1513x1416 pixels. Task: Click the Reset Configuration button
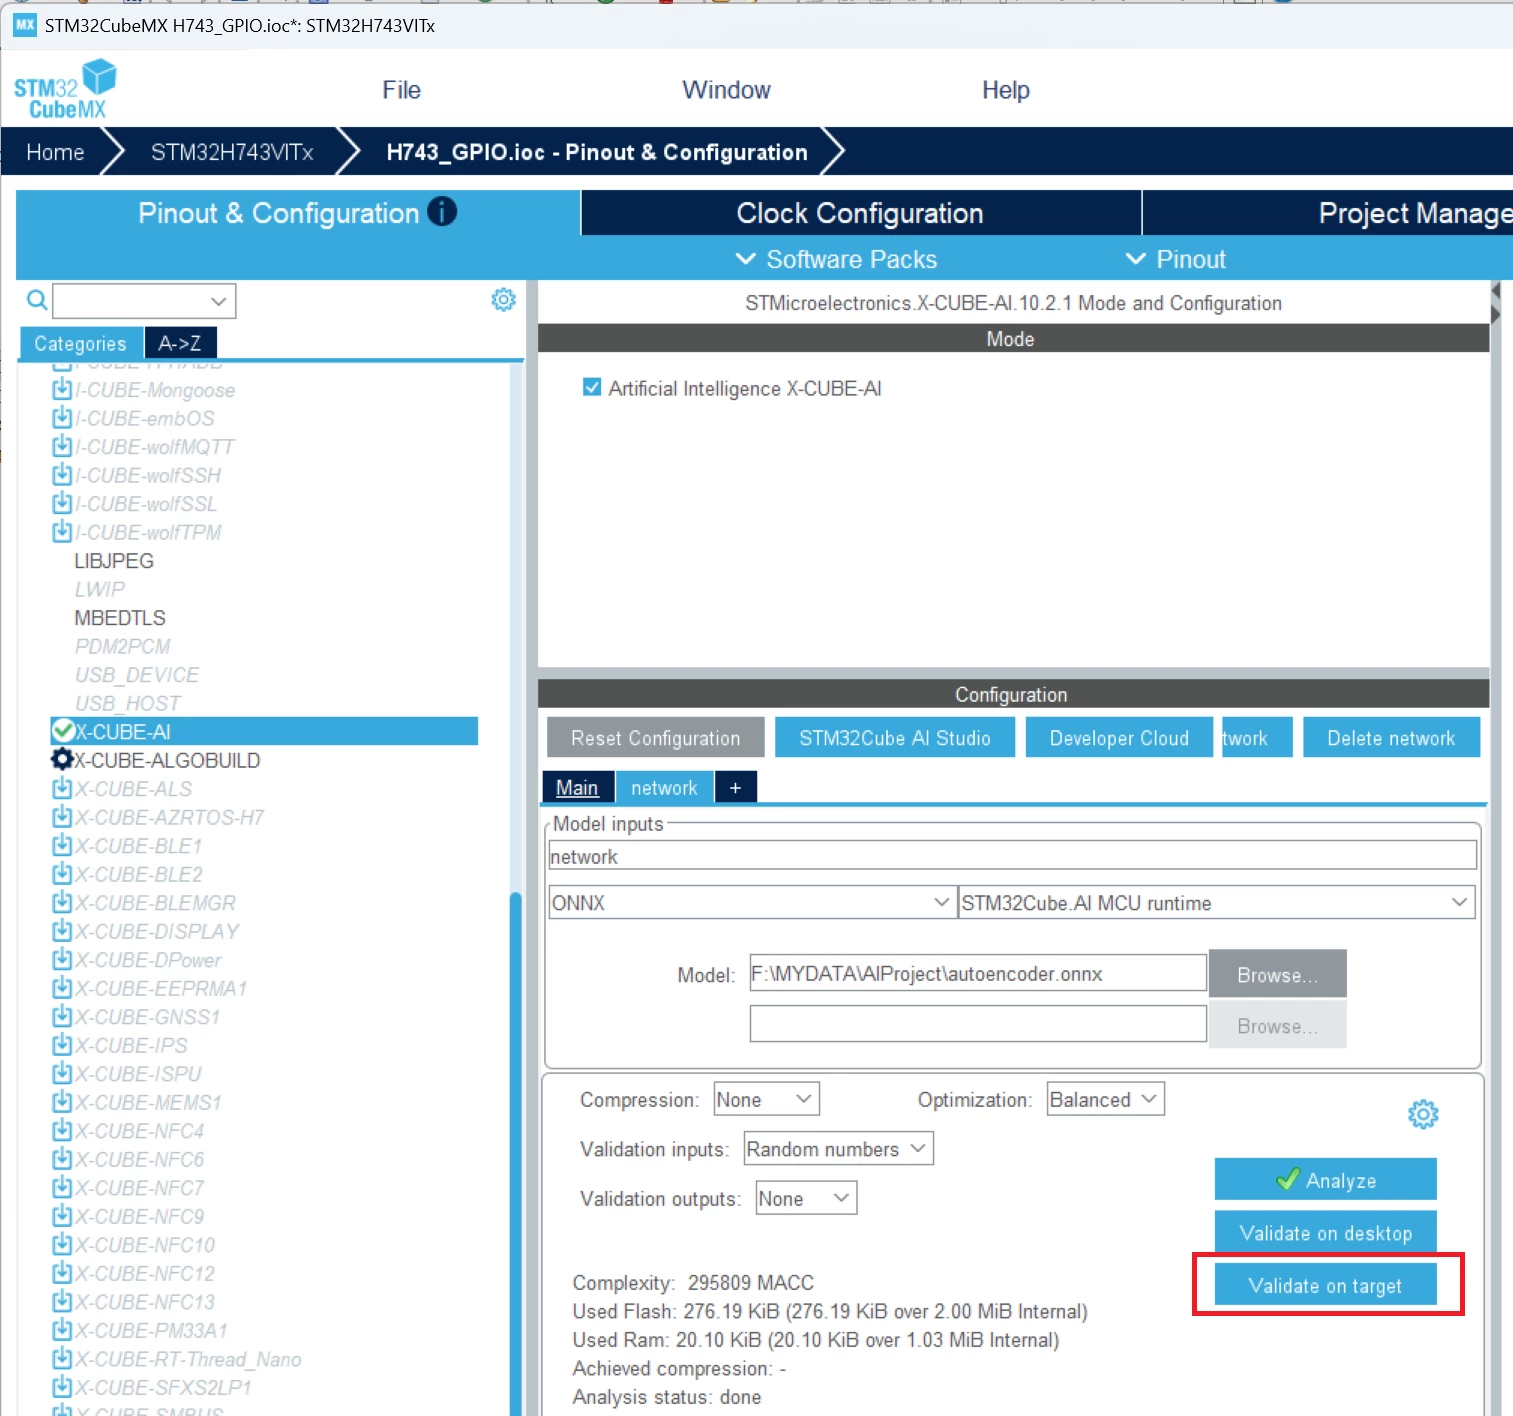(656, 737)
